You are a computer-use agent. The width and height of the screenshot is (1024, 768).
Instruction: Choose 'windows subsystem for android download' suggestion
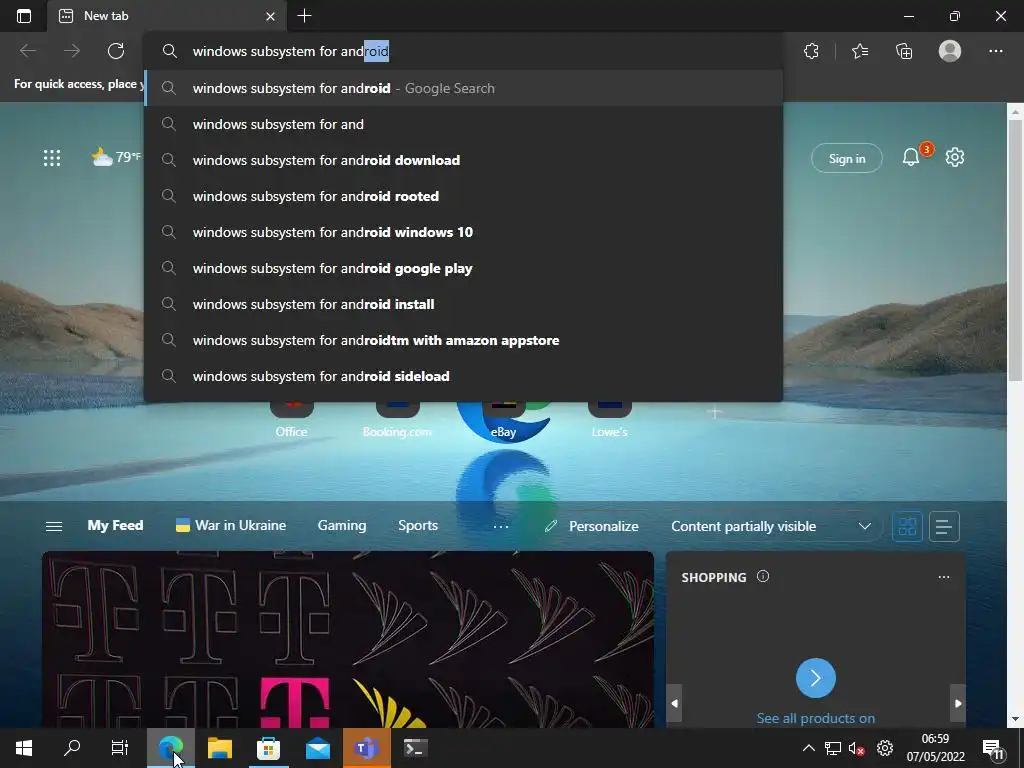464,160
